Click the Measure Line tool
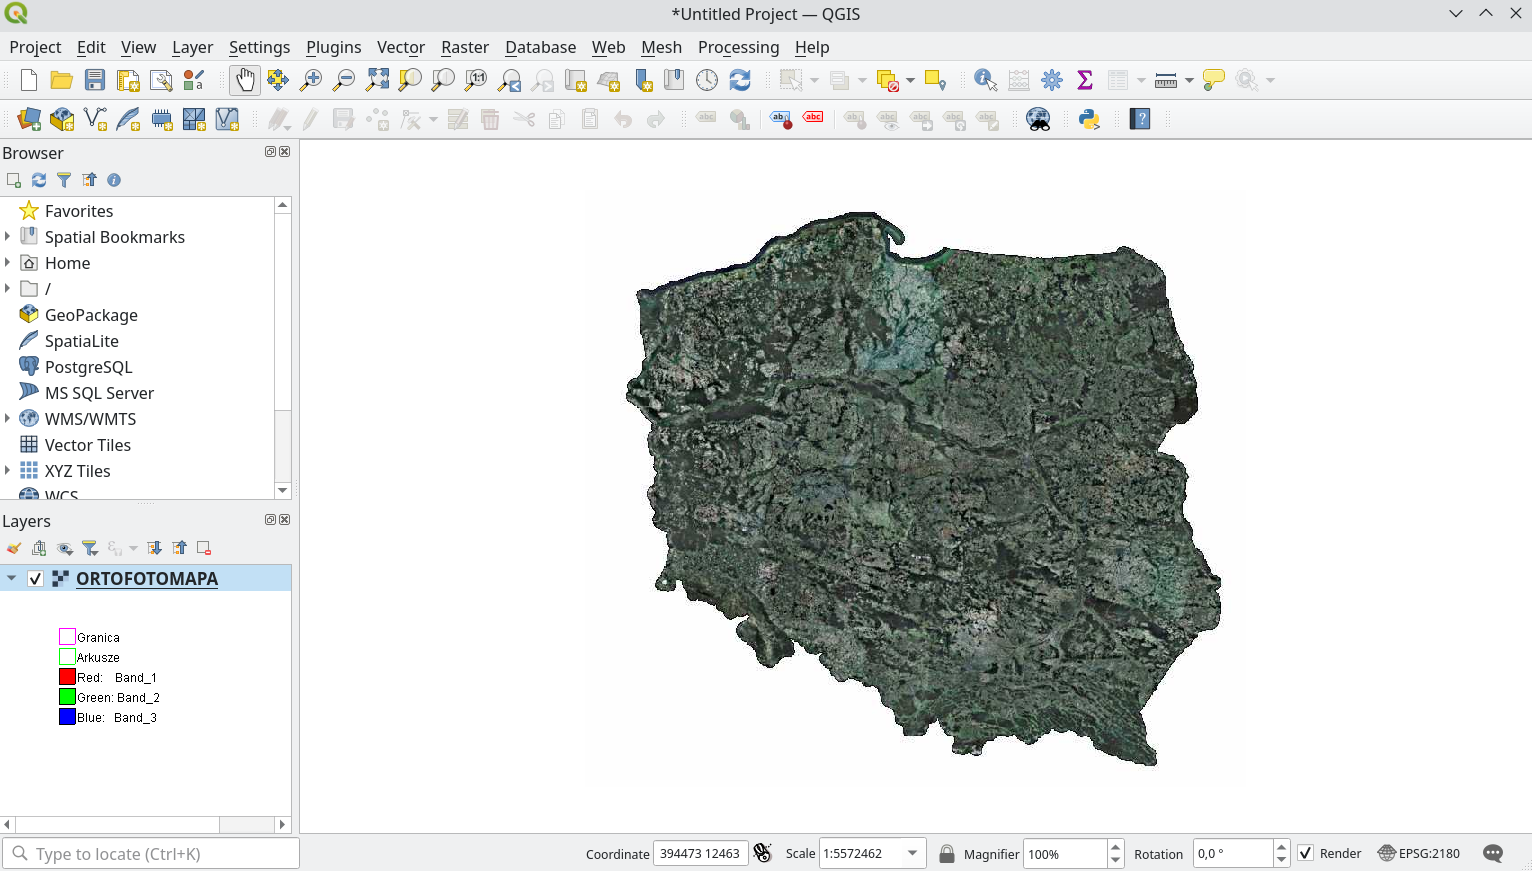This screenshot has width=1532, height=871. (1164, 80)
